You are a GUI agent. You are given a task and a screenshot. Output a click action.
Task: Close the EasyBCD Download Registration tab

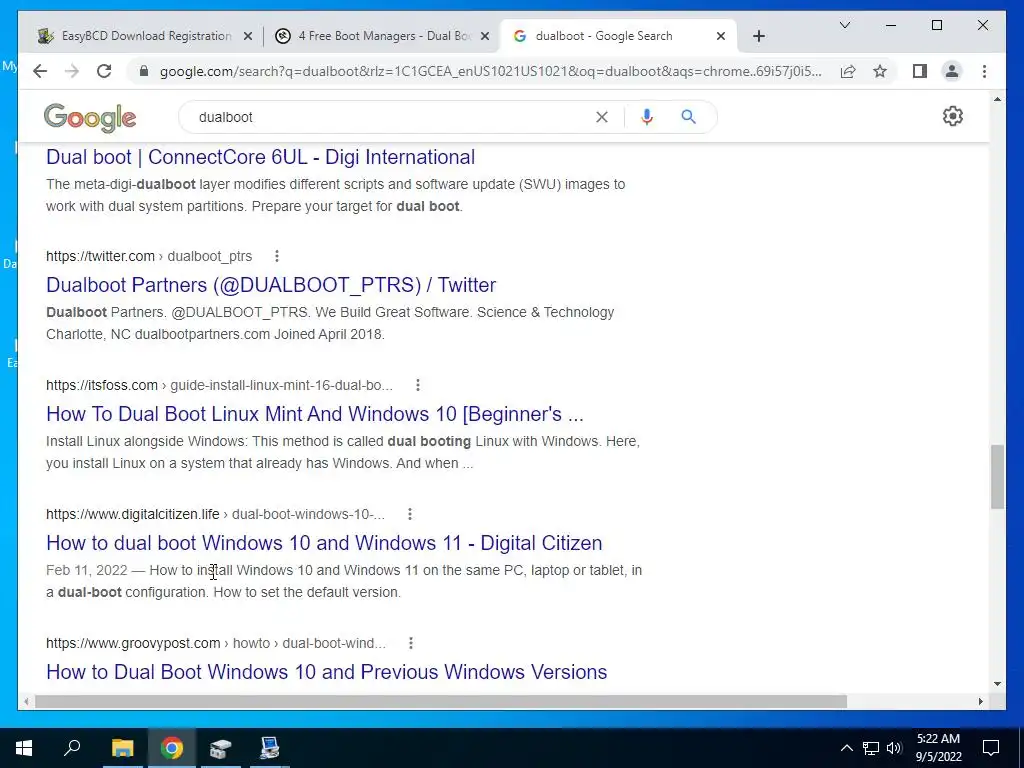click(x=248, y=37)
